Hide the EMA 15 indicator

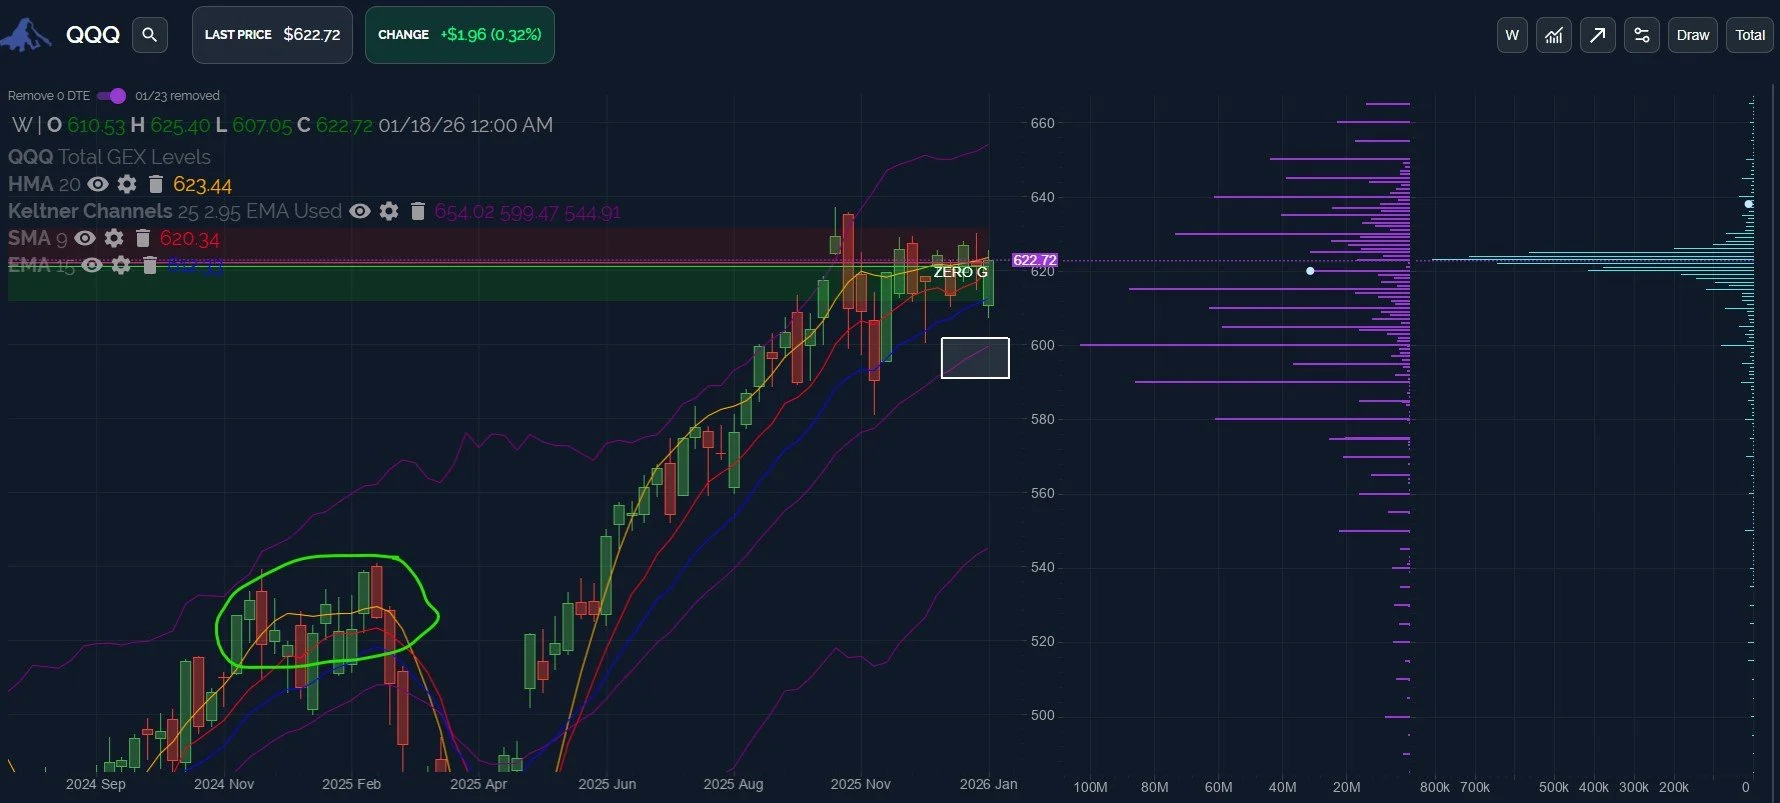(x=92, y=265)
